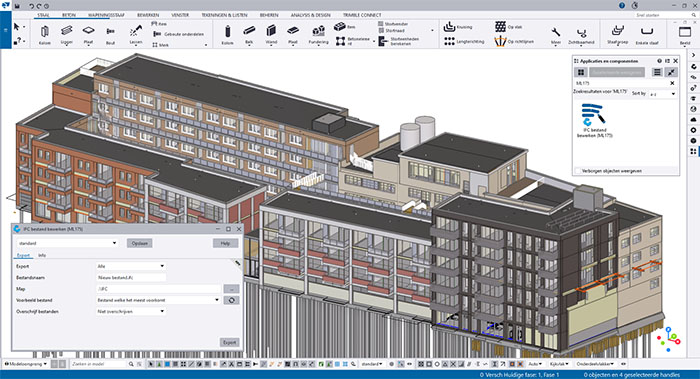The image size is (700, 379).
Task: Switch to the Info tab in IFC dialog
Action: [x=42, y=255]
